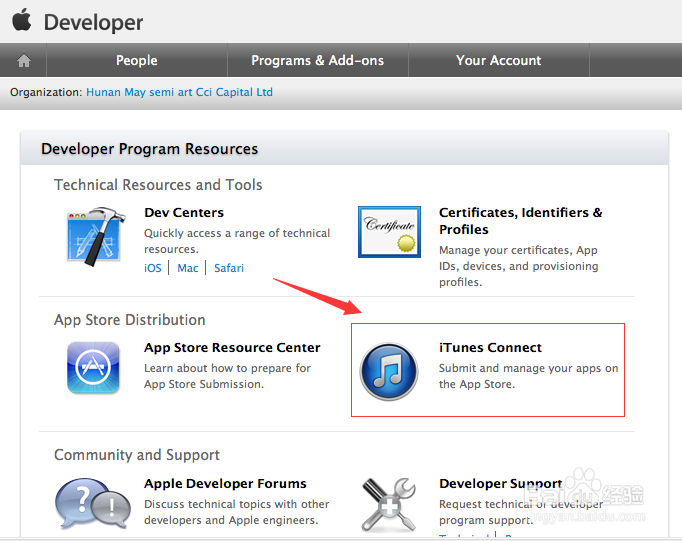Click 'Quickly access a range of technical' text

coord(237,241)
